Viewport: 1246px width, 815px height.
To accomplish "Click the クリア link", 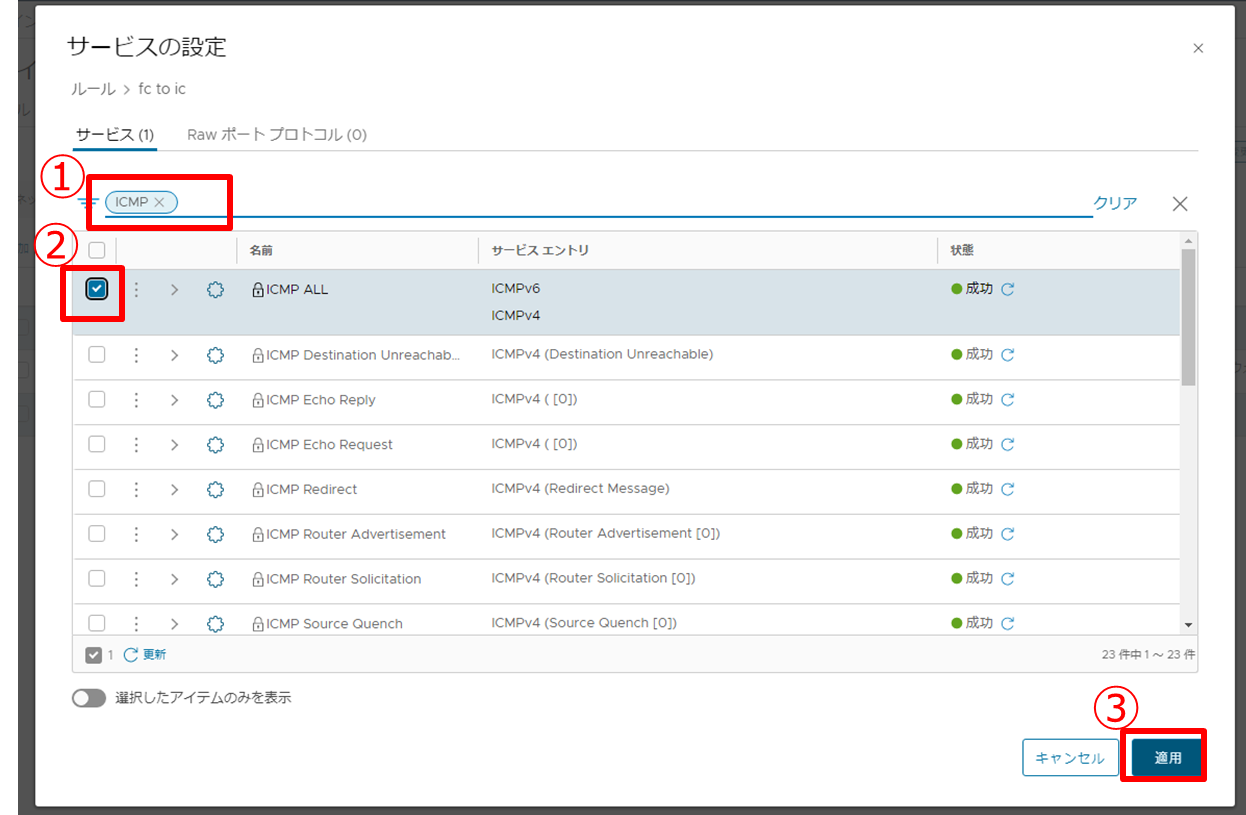I will coord(1115,203).
